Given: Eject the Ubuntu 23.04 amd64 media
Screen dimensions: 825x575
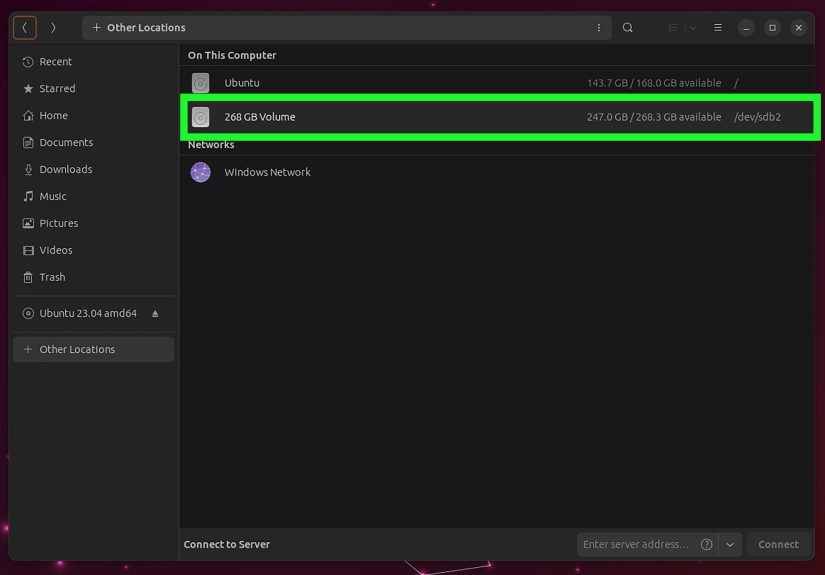Looking at the screenshot, I should [x=155, y=314].
